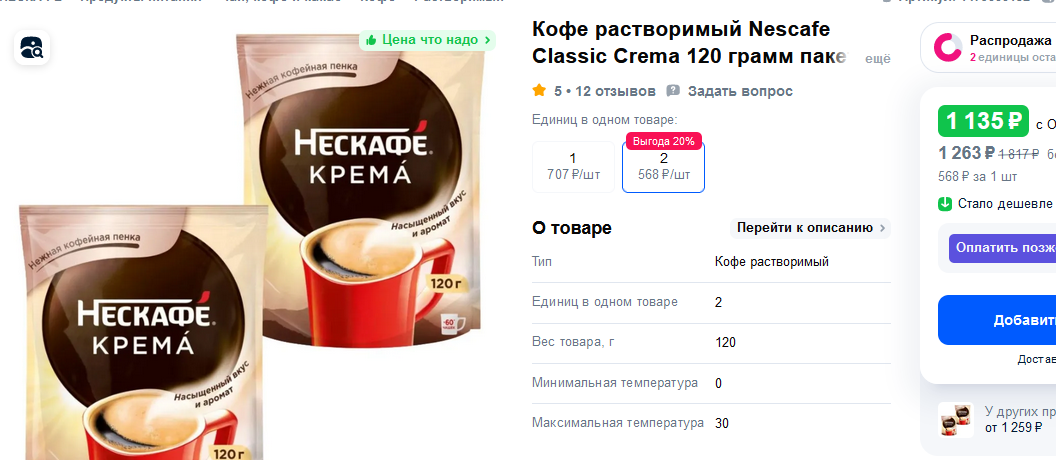Open 'Перейти к описанию' chevron link

click(x=810, y=228)
